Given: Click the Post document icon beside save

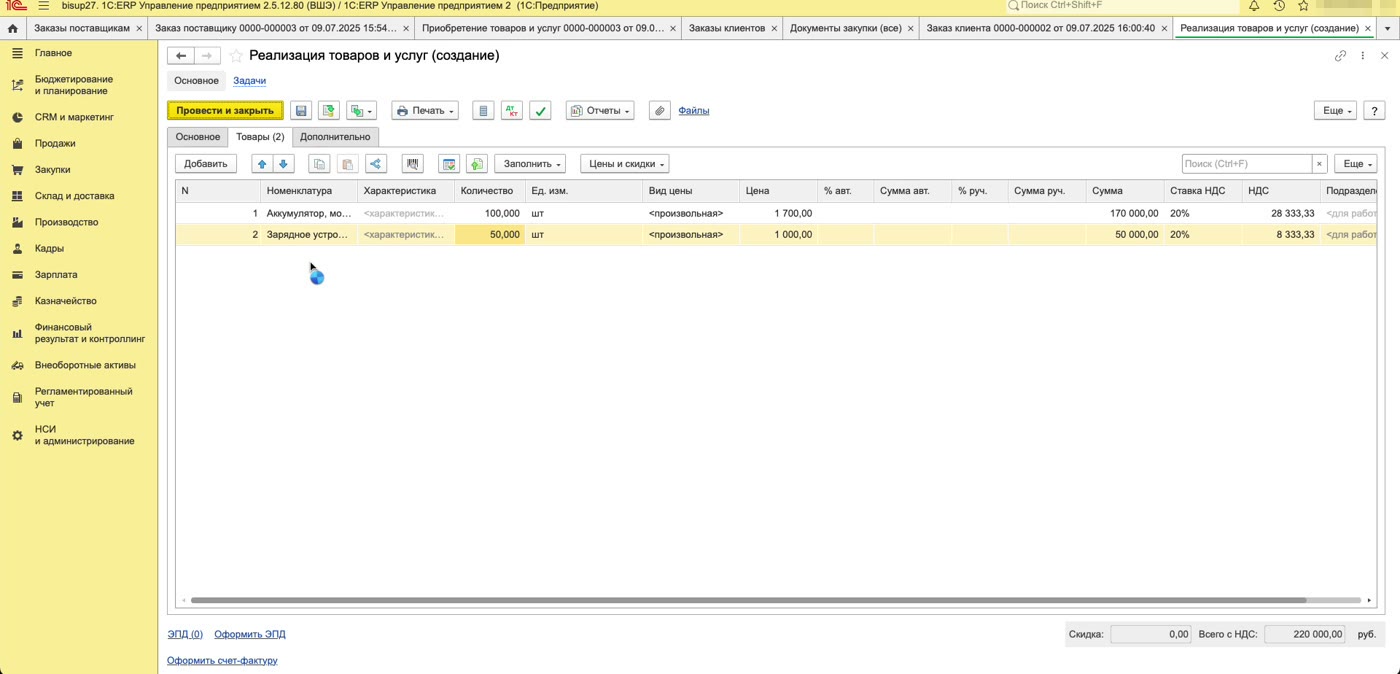Looking at the screenshot, I should pos(328,111).
